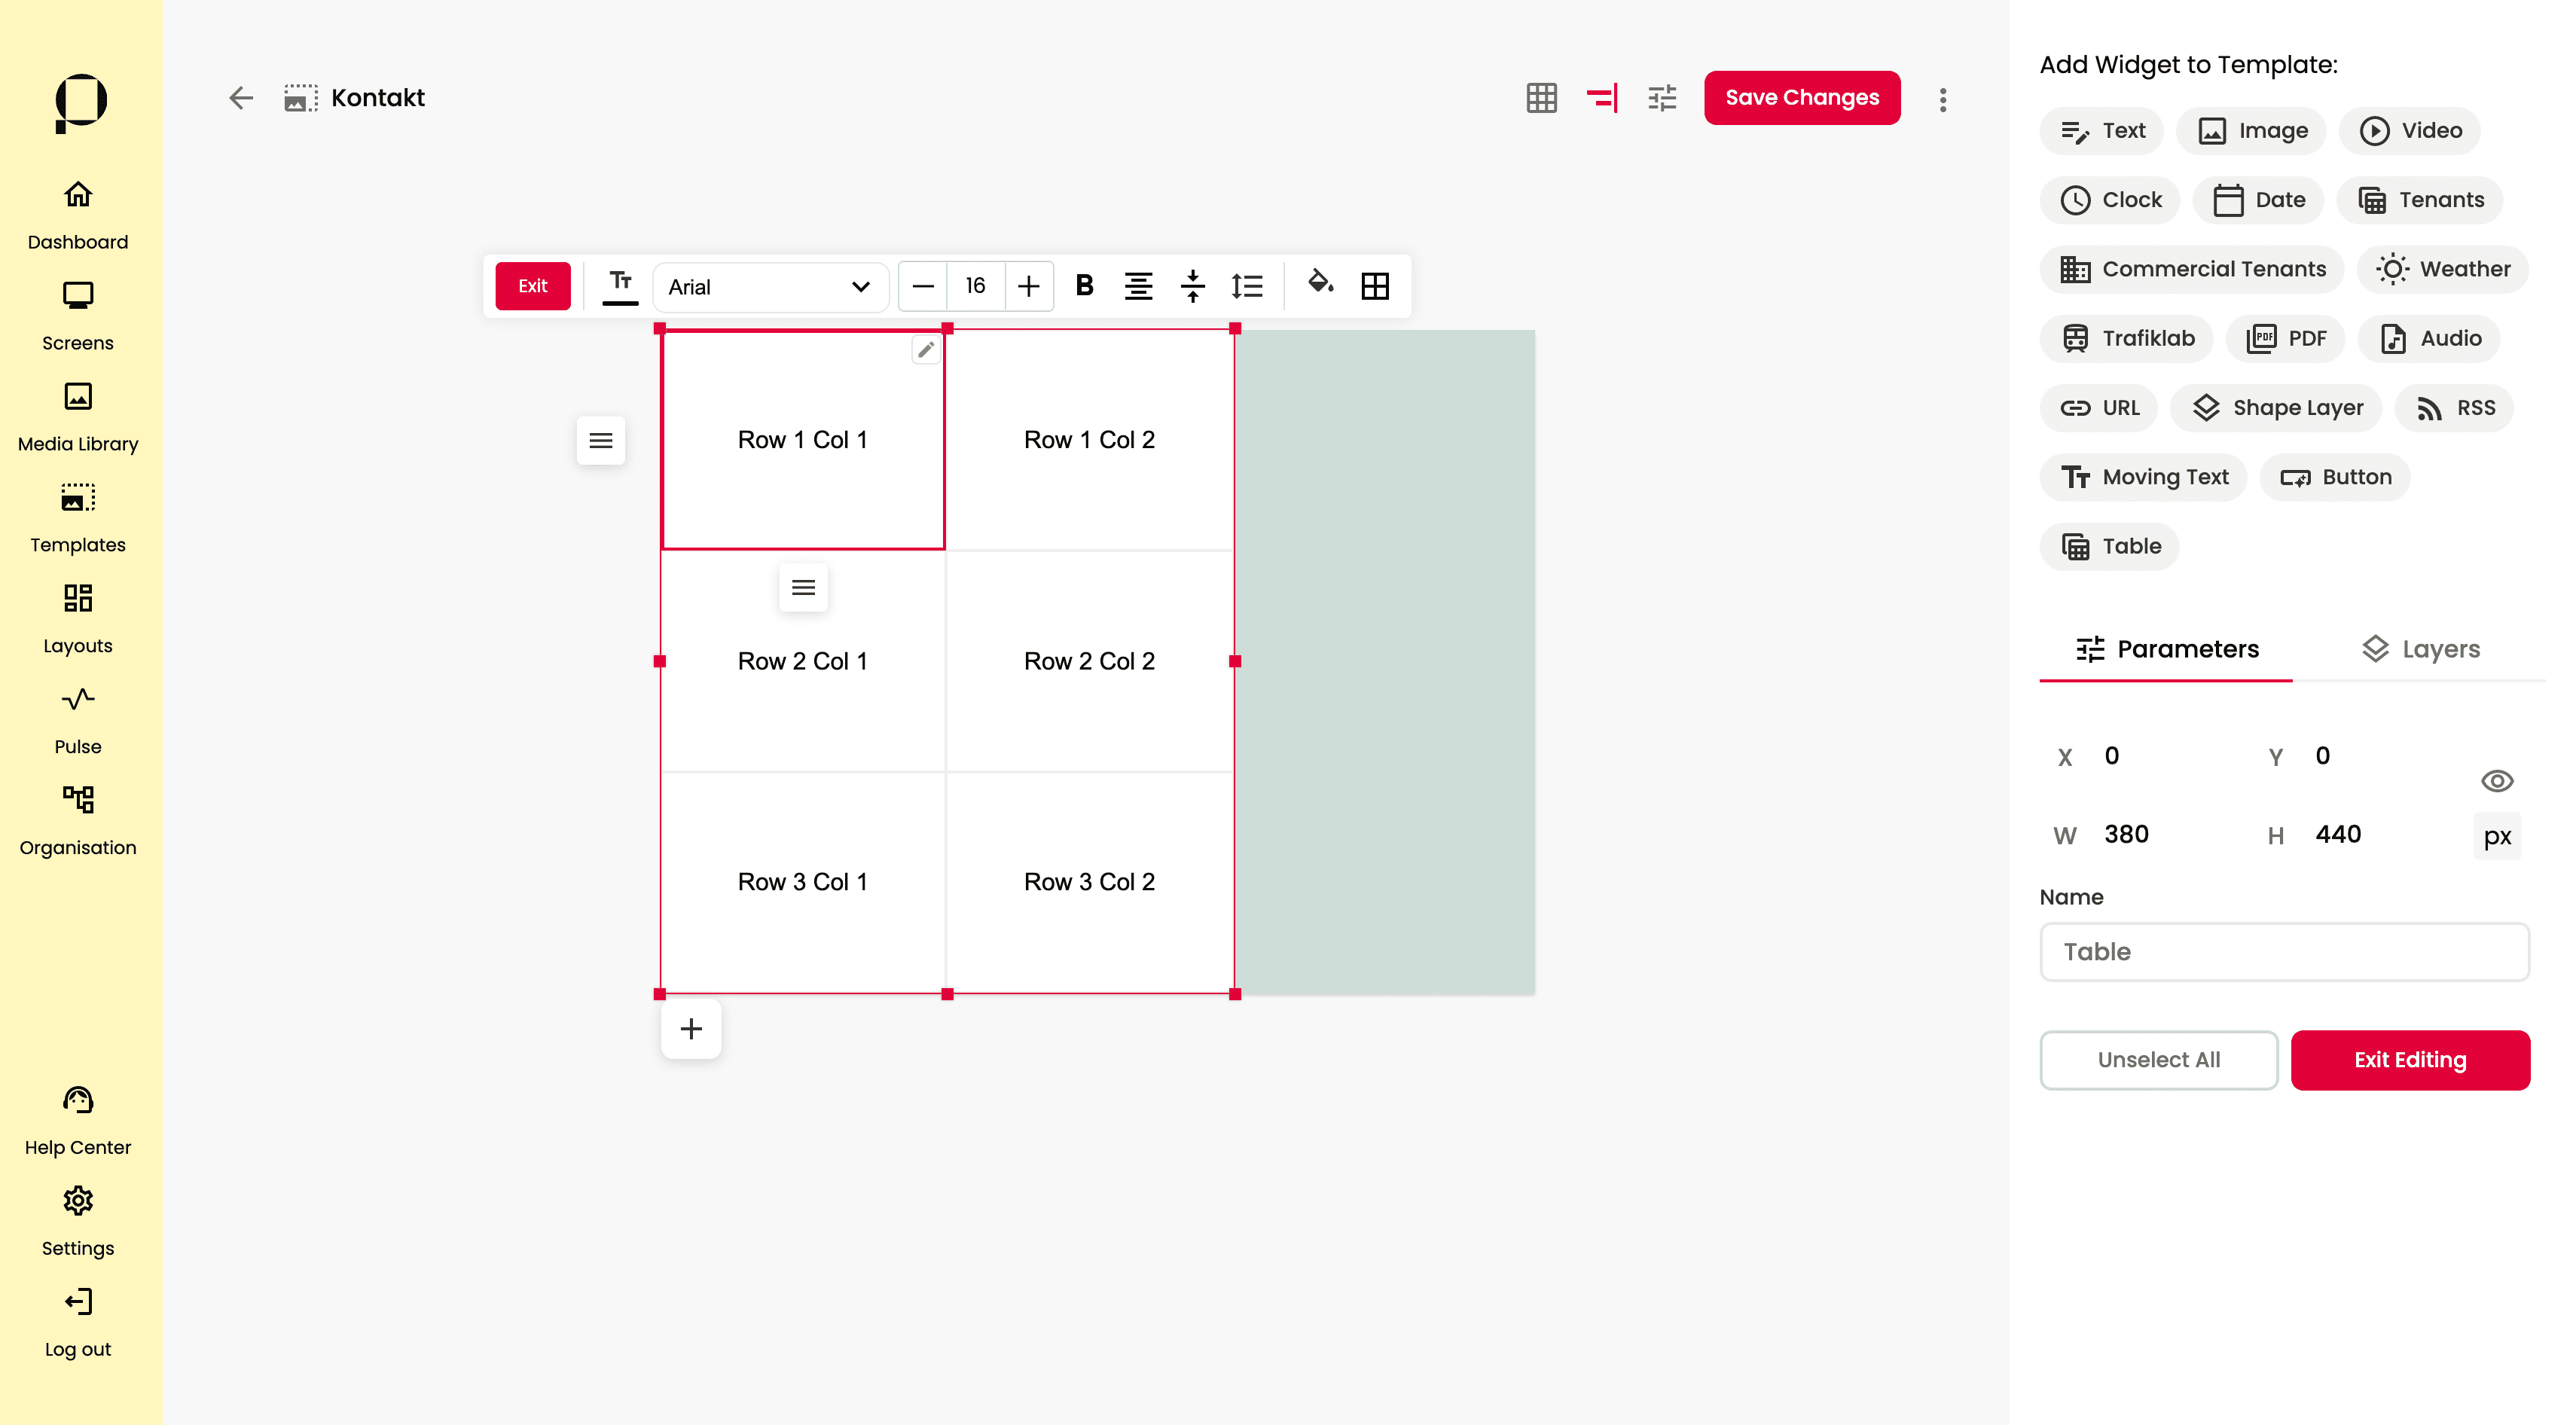Viewport: 2576px width, 1425px height.
Task: Toggle widget visibility eye icon
Action: [x=2496, y=781]
